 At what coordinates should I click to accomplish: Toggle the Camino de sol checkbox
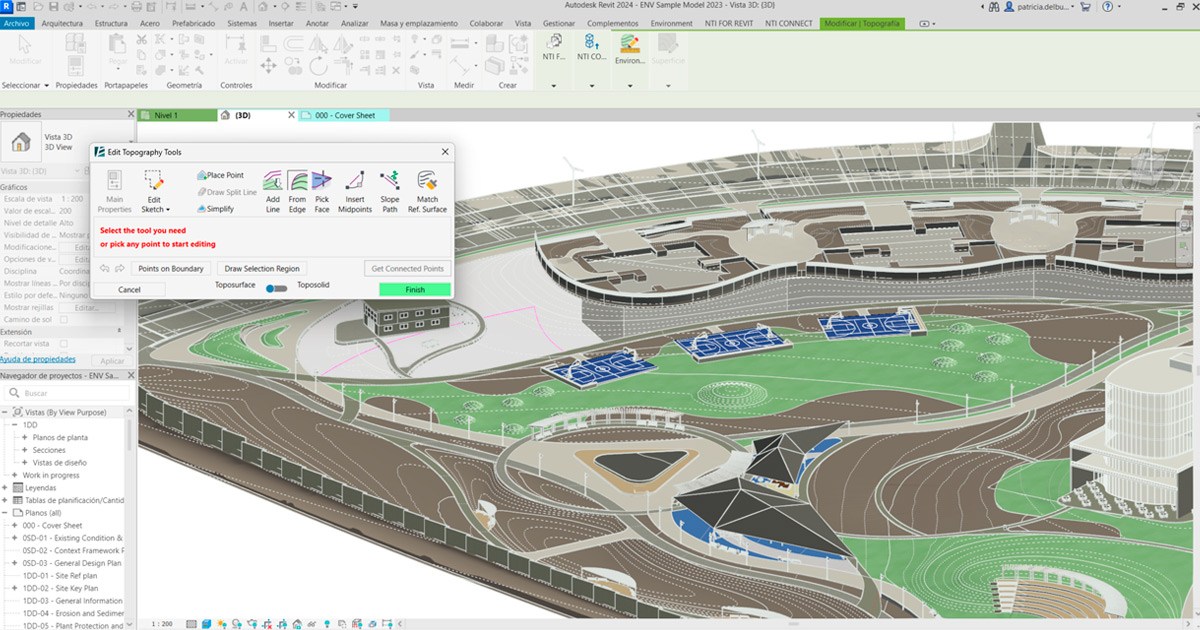click(64, 319)
